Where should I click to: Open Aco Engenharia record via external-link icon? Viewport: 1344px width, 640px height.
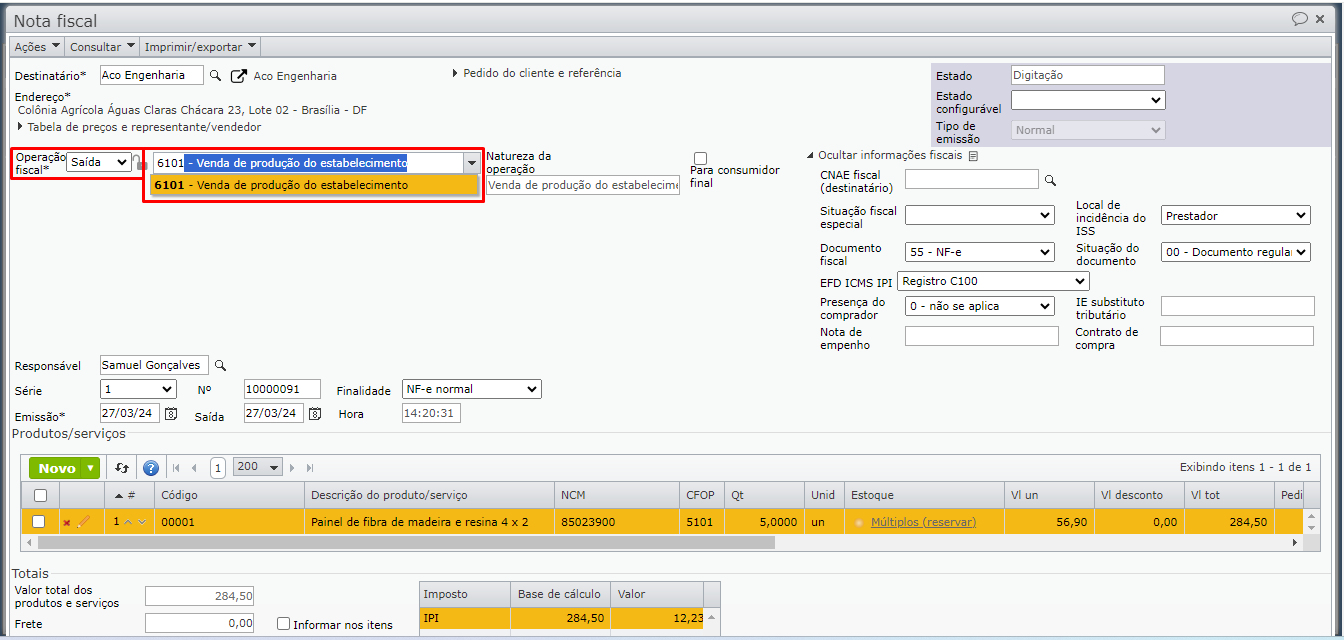[x=239, y=76]
